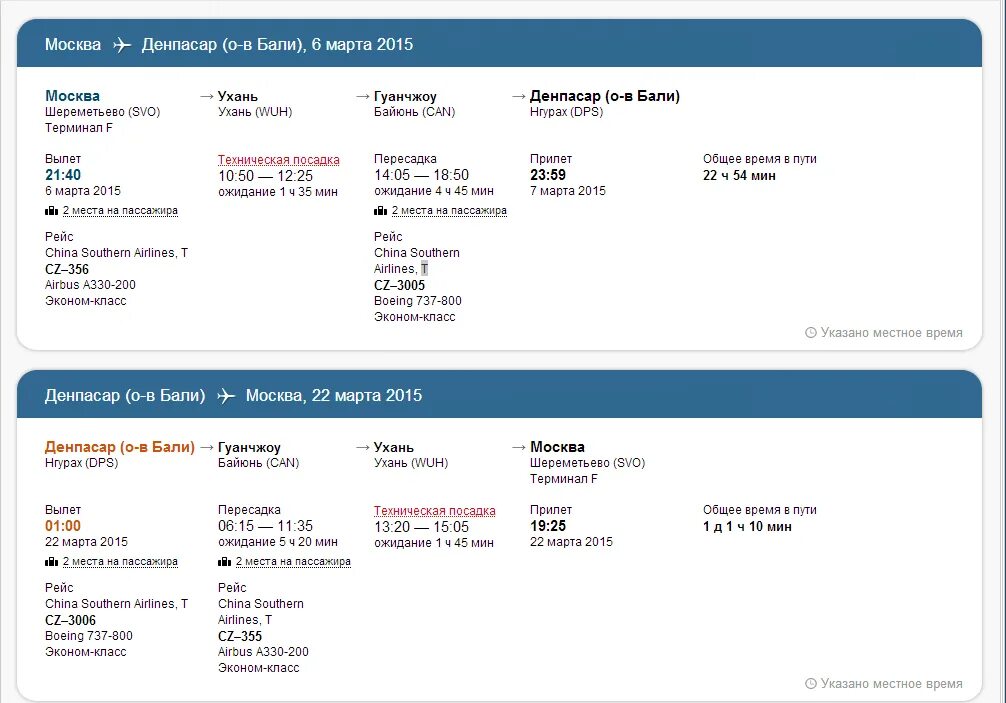
Task: Open the baggage link under the Москва departure
Action: coord(120,210)
